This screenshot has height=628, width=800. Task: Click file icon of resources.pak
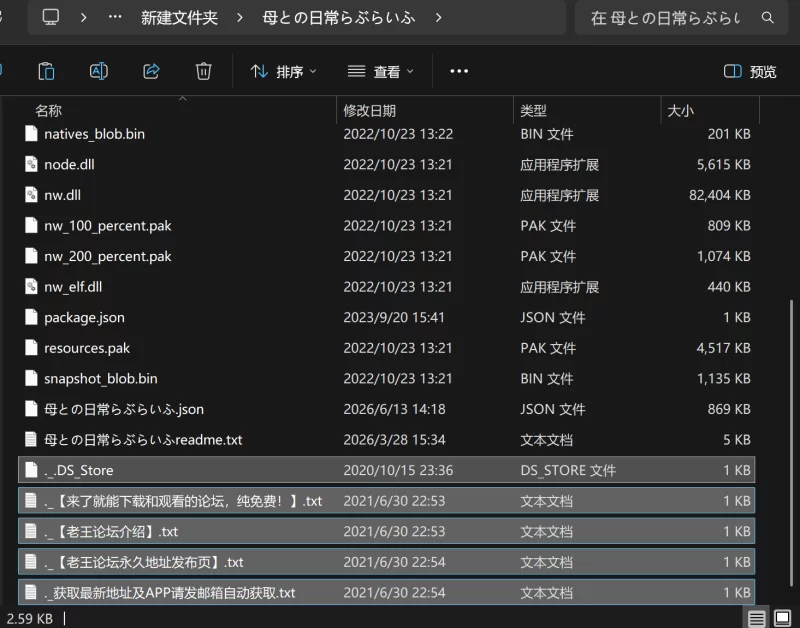pyautogui.click(x=31, y=348)
